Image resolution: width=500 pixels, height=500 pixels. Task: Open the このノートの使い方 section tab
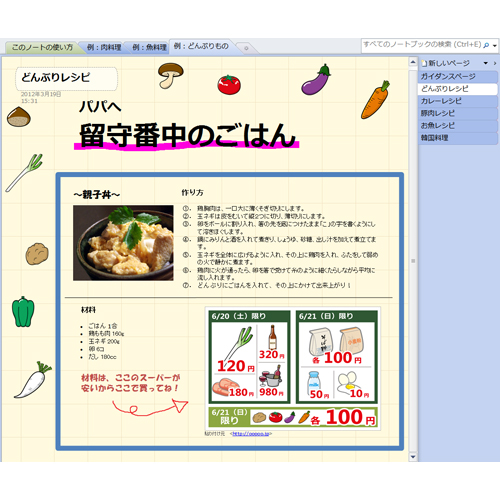click(42, 47)
